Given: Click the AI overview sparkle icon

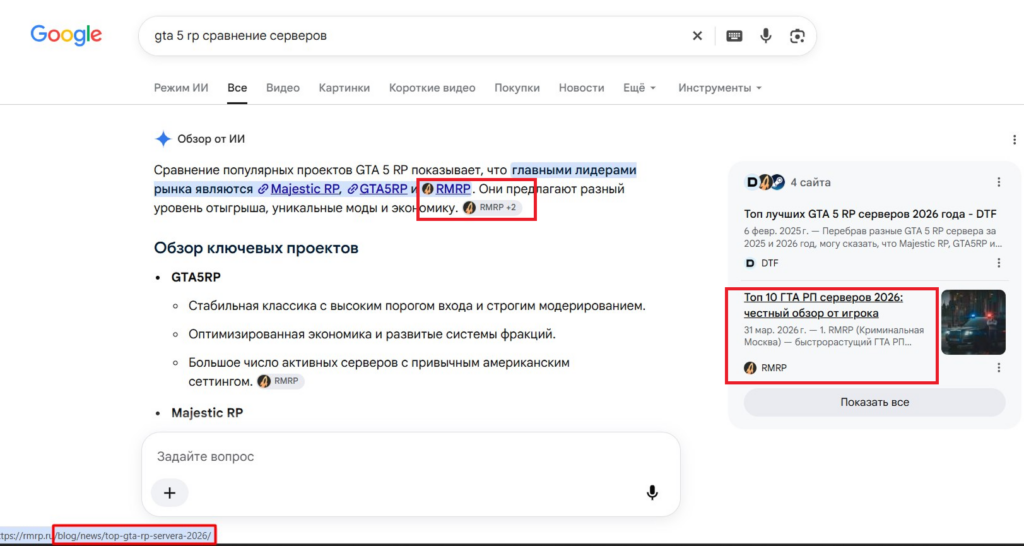Looking at the screenshot, I should [x=163, y=139].
